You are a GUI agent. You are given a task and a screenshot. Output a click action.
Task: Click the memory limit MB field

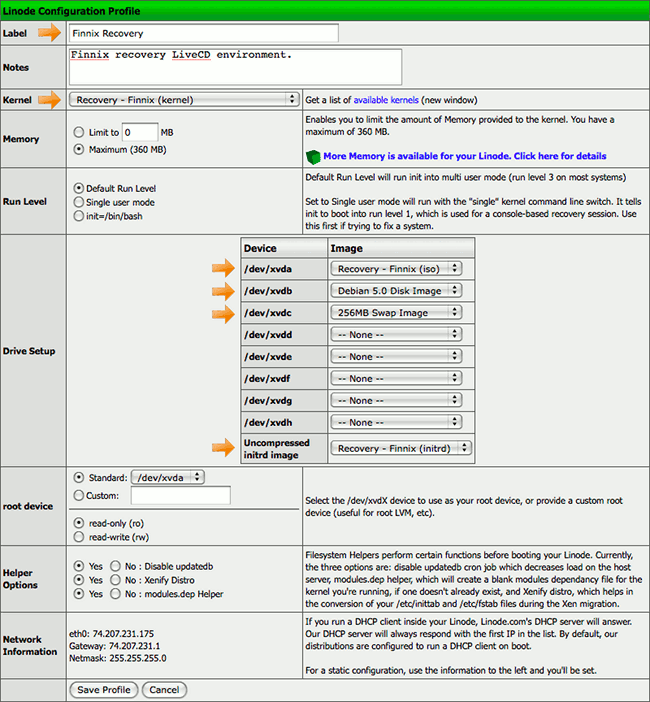click(140, 132)
